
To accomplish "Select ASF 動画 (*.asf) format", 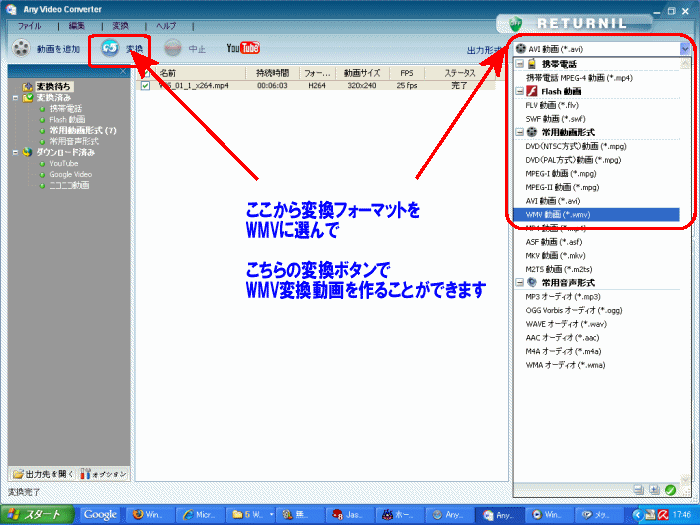I will tap(554, 242).
